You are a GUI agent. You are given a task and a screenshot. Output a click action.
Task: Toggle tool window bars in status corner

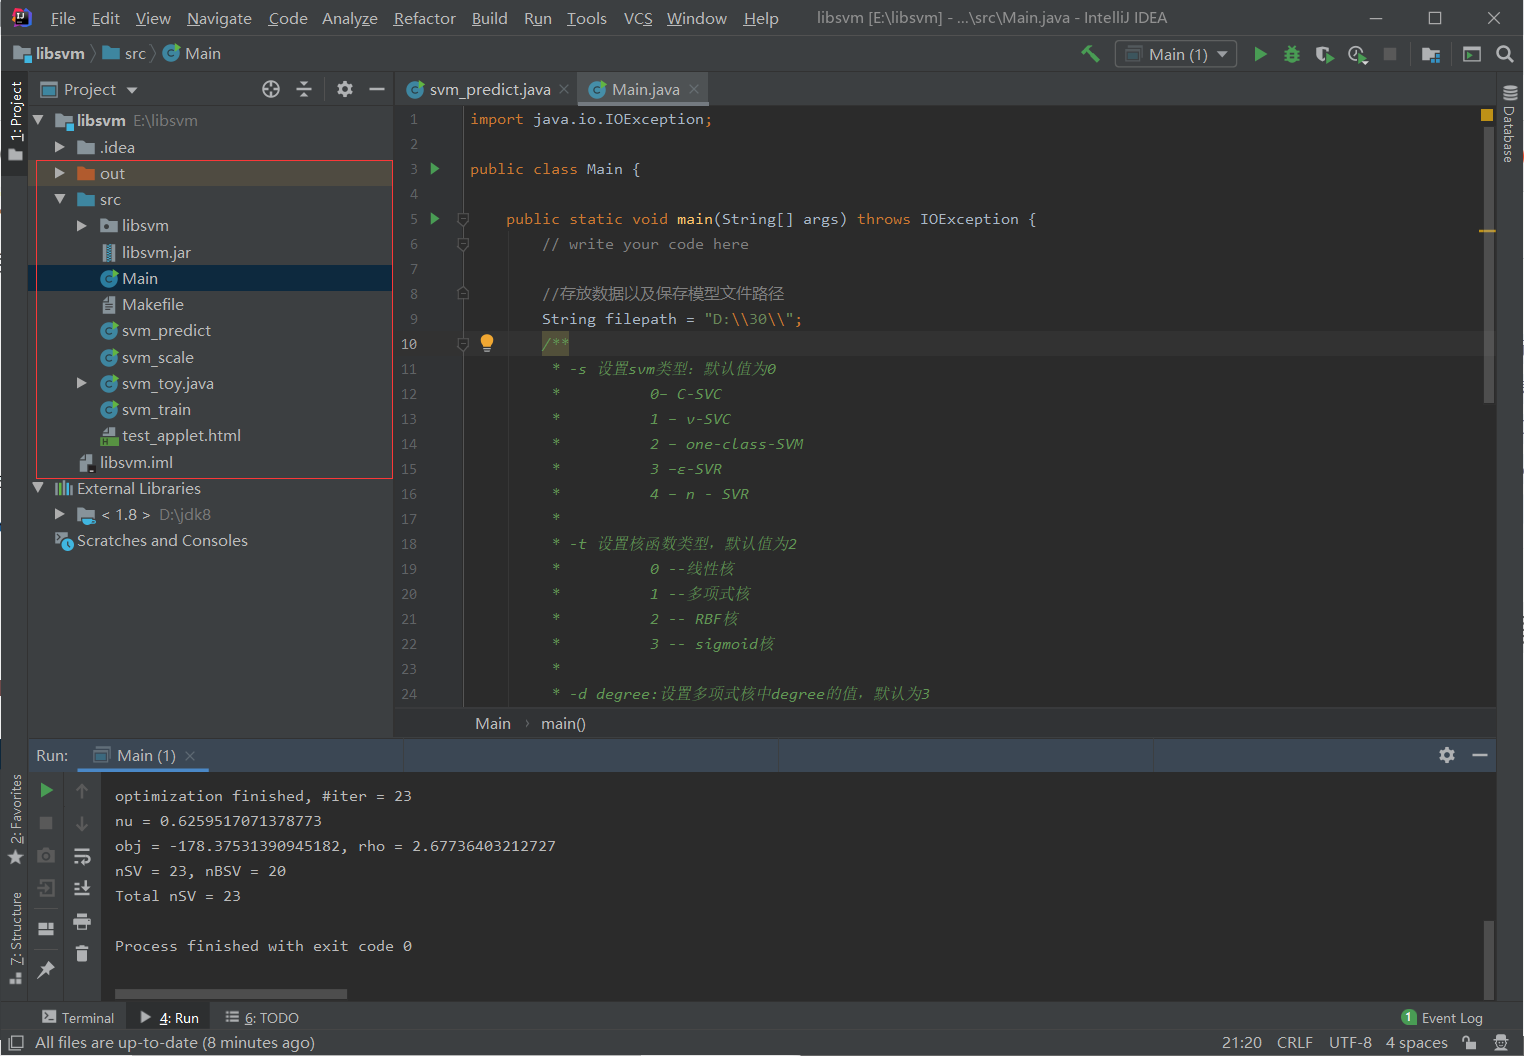(16, 1043)
